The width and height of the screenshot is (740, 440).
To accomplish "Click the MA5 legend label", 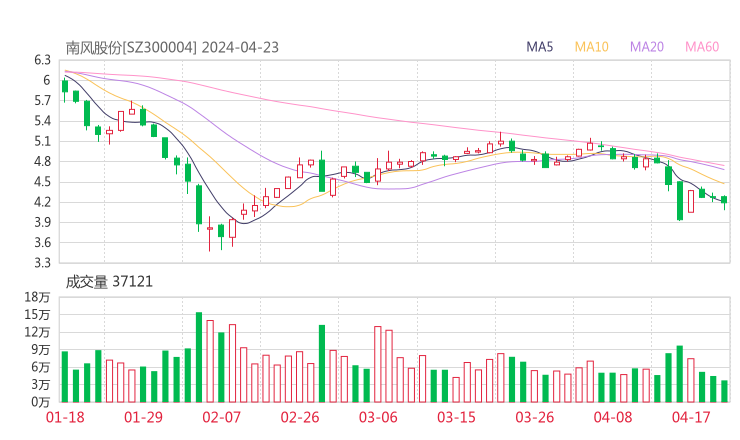I will pos(539,47).
